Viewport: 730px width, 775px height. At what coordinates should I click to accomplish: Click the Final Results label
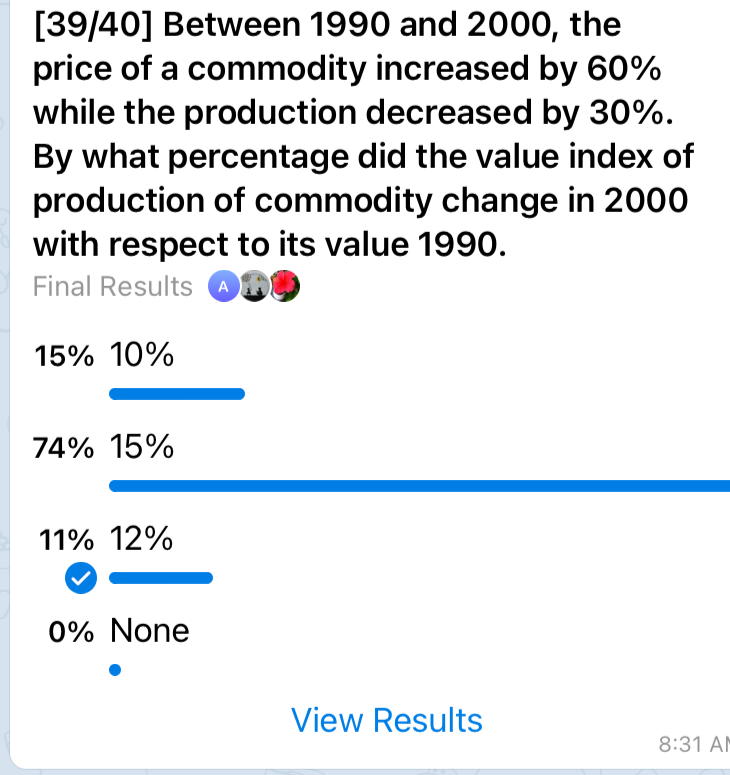pyautogui.click(x=112, y=287)
